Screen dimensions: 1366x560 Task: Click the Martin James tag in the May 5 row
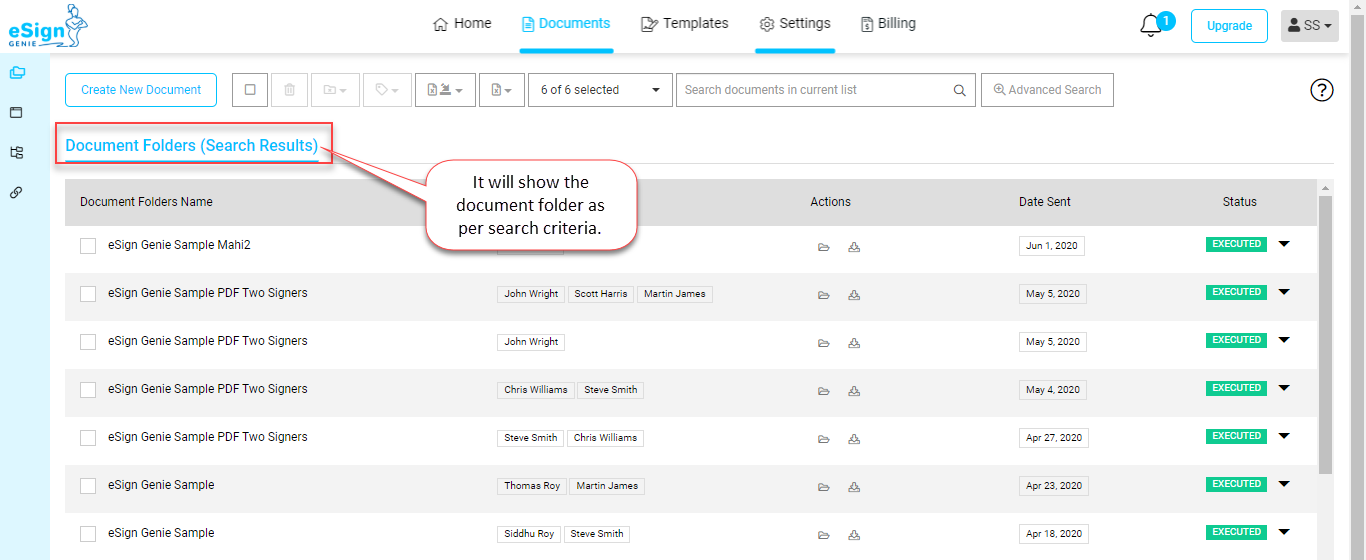click(675, 294)
